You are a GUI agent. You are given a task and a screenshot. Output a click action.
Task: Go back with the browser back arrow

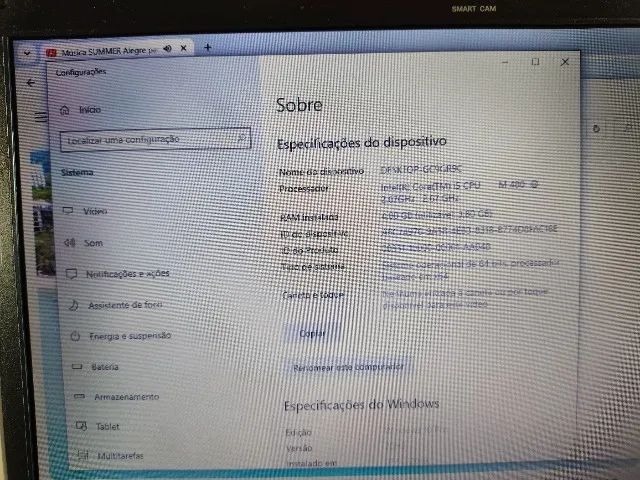point(31,83)
